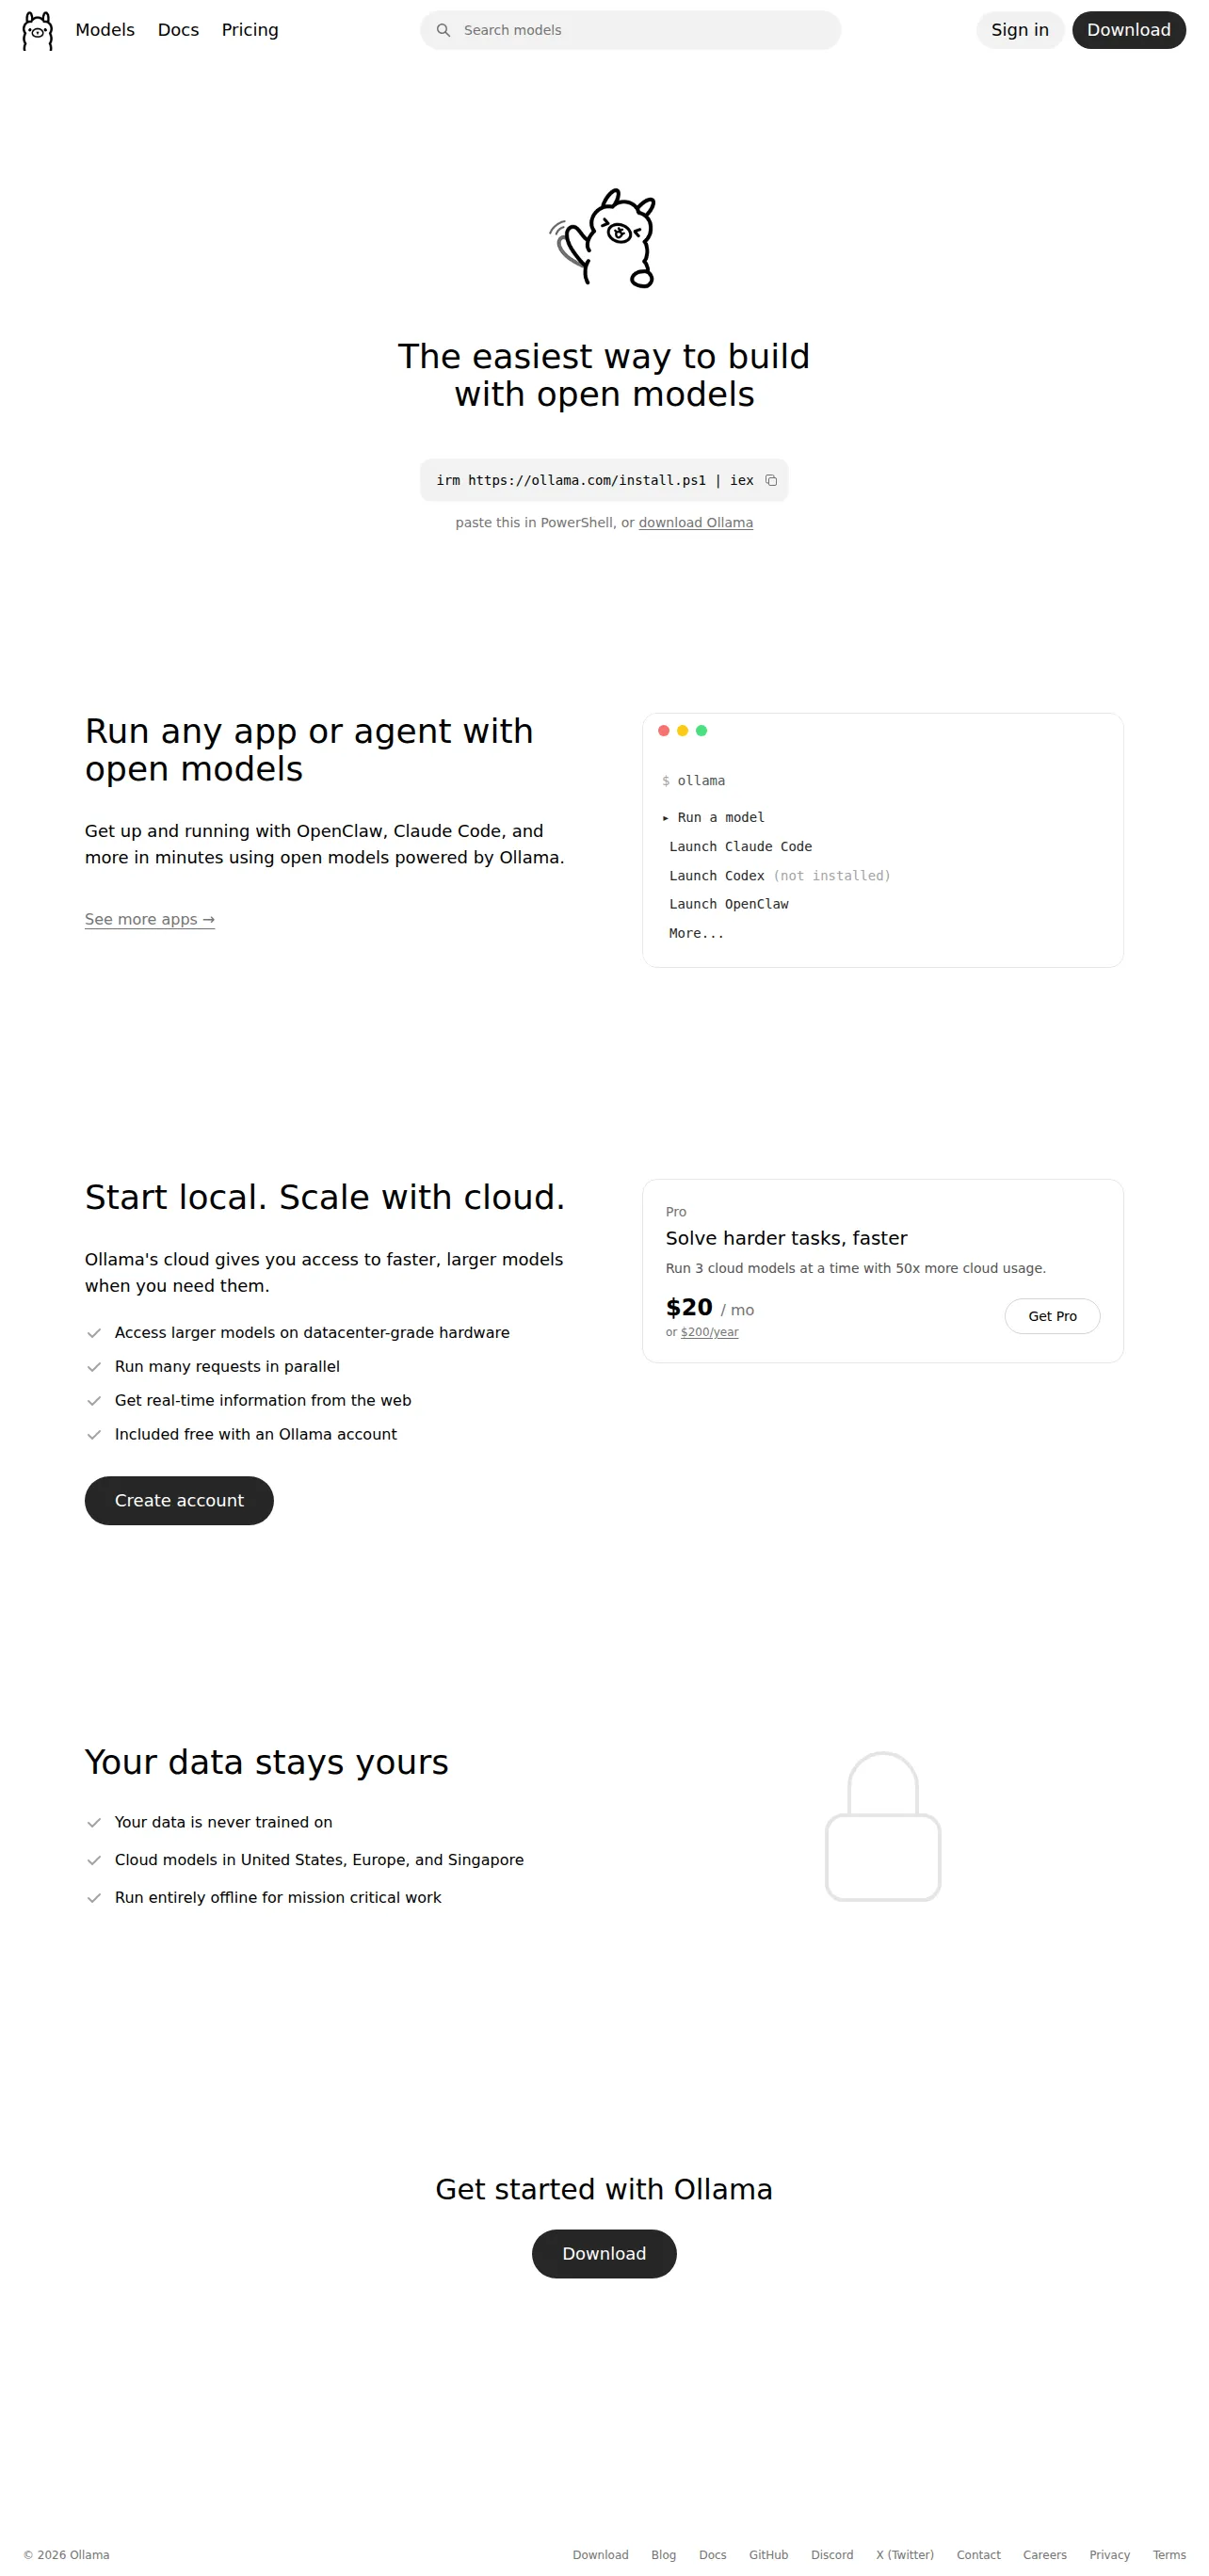Copy the install command with the copy icon
The image size is (1209, 2576).
click(771, 480)
